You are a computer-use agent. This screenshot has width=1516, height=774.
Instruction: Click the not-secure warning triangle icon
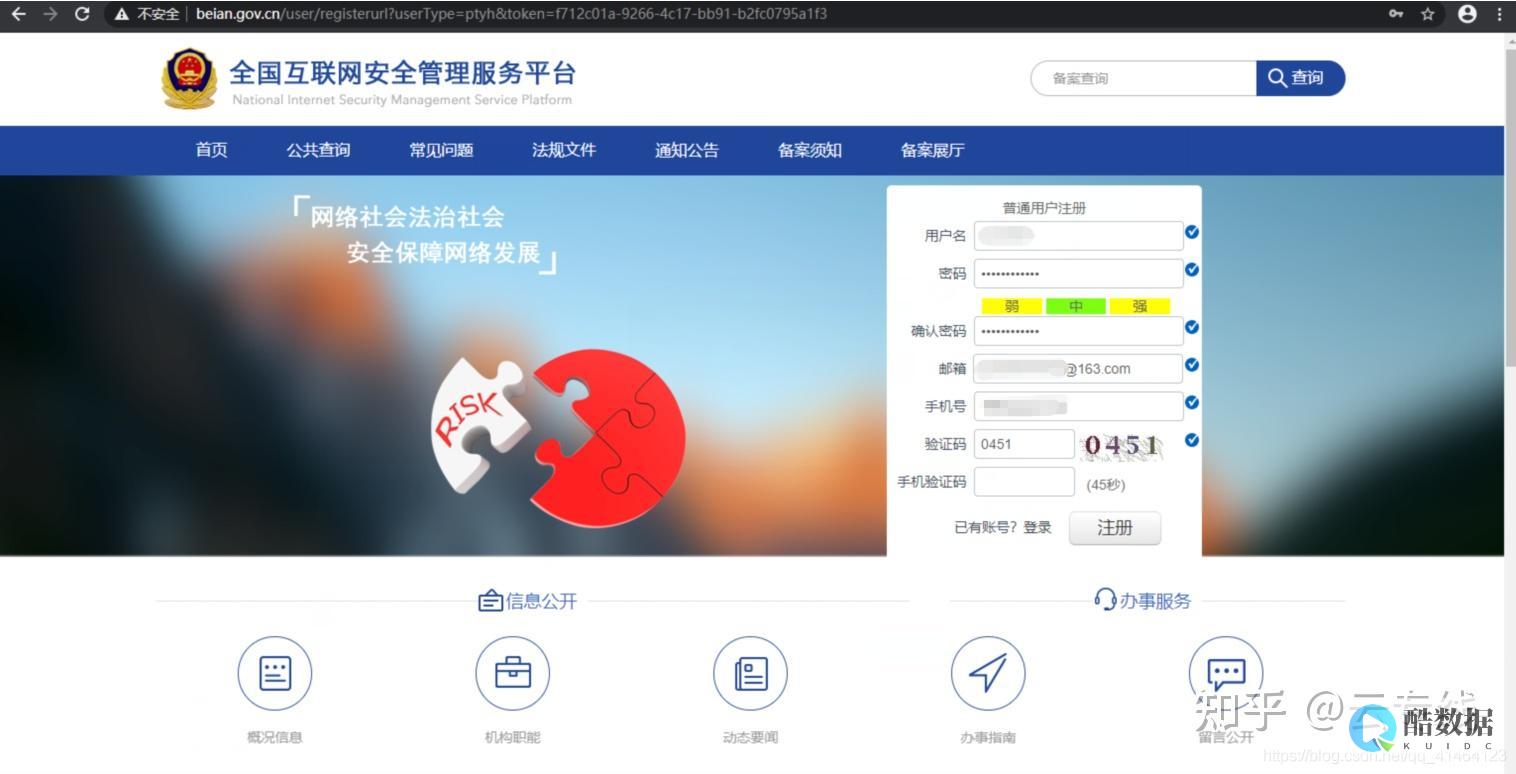[122, 14]
